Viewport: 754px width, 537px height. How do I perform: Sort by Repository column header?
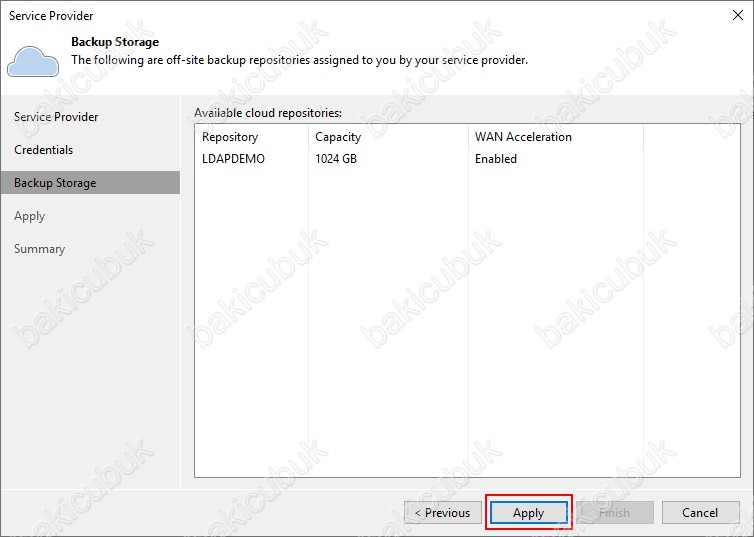point(251,137)
